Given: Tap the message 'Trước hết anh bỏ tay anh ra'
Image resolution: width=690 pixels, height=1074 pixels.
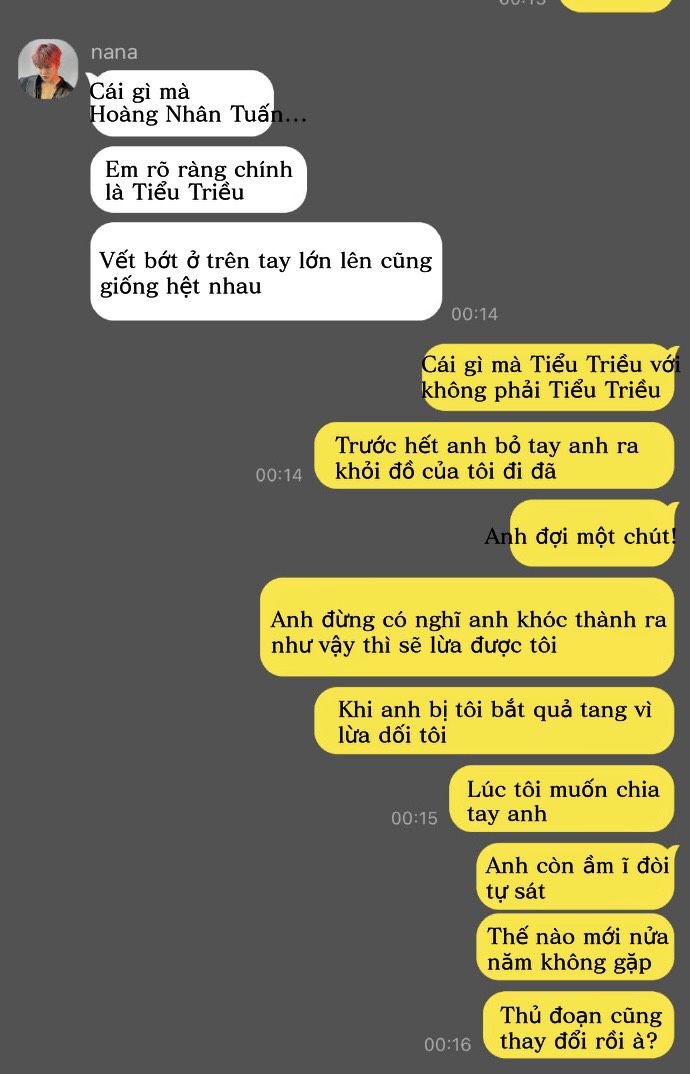Looking at the screenshot, I should pyautogui.click(x=494, y=456).
